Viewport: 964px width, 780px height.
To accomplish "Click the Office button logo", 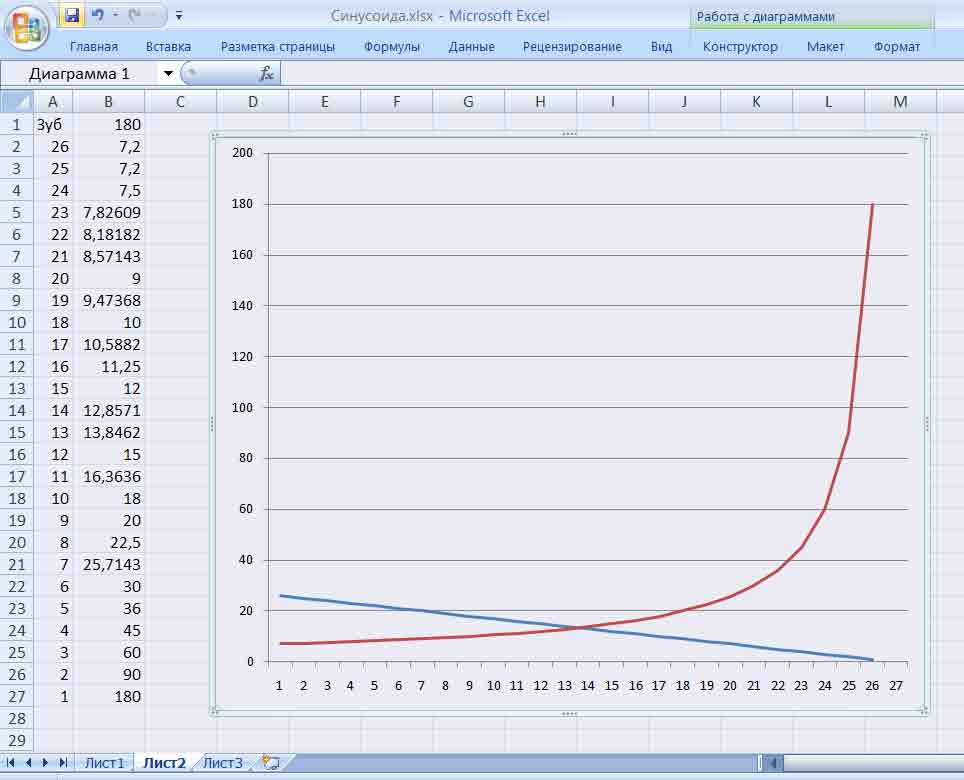I will click(x=29, y=27).
